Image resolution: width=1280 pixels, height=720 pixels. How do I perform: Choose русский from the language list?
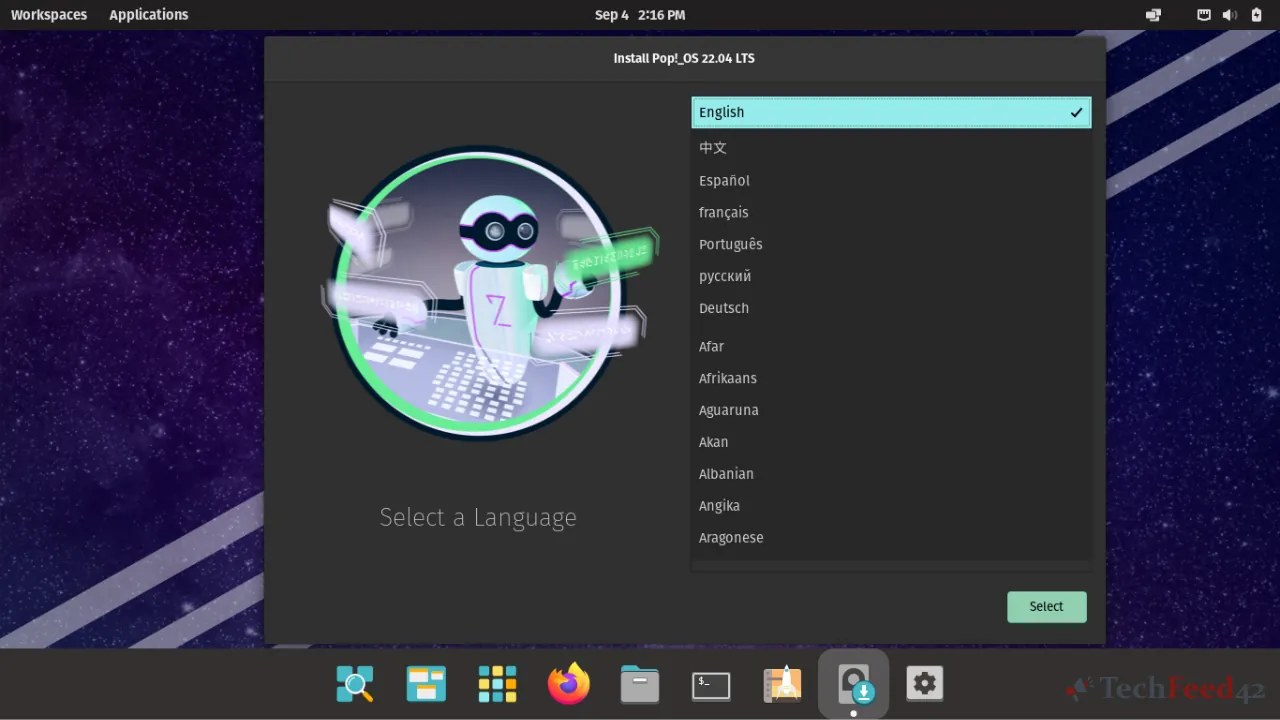(891, 276)
